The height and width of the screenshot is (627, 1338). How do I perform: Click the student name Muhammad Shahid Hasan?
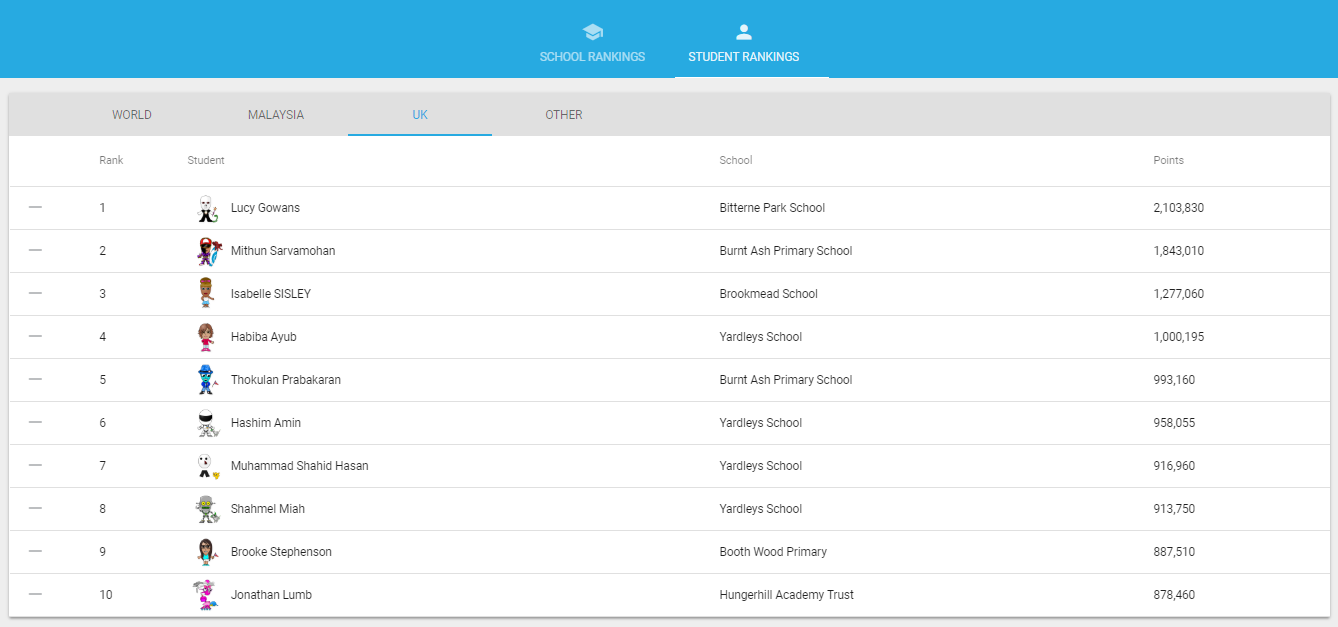(x=299, y=466)
